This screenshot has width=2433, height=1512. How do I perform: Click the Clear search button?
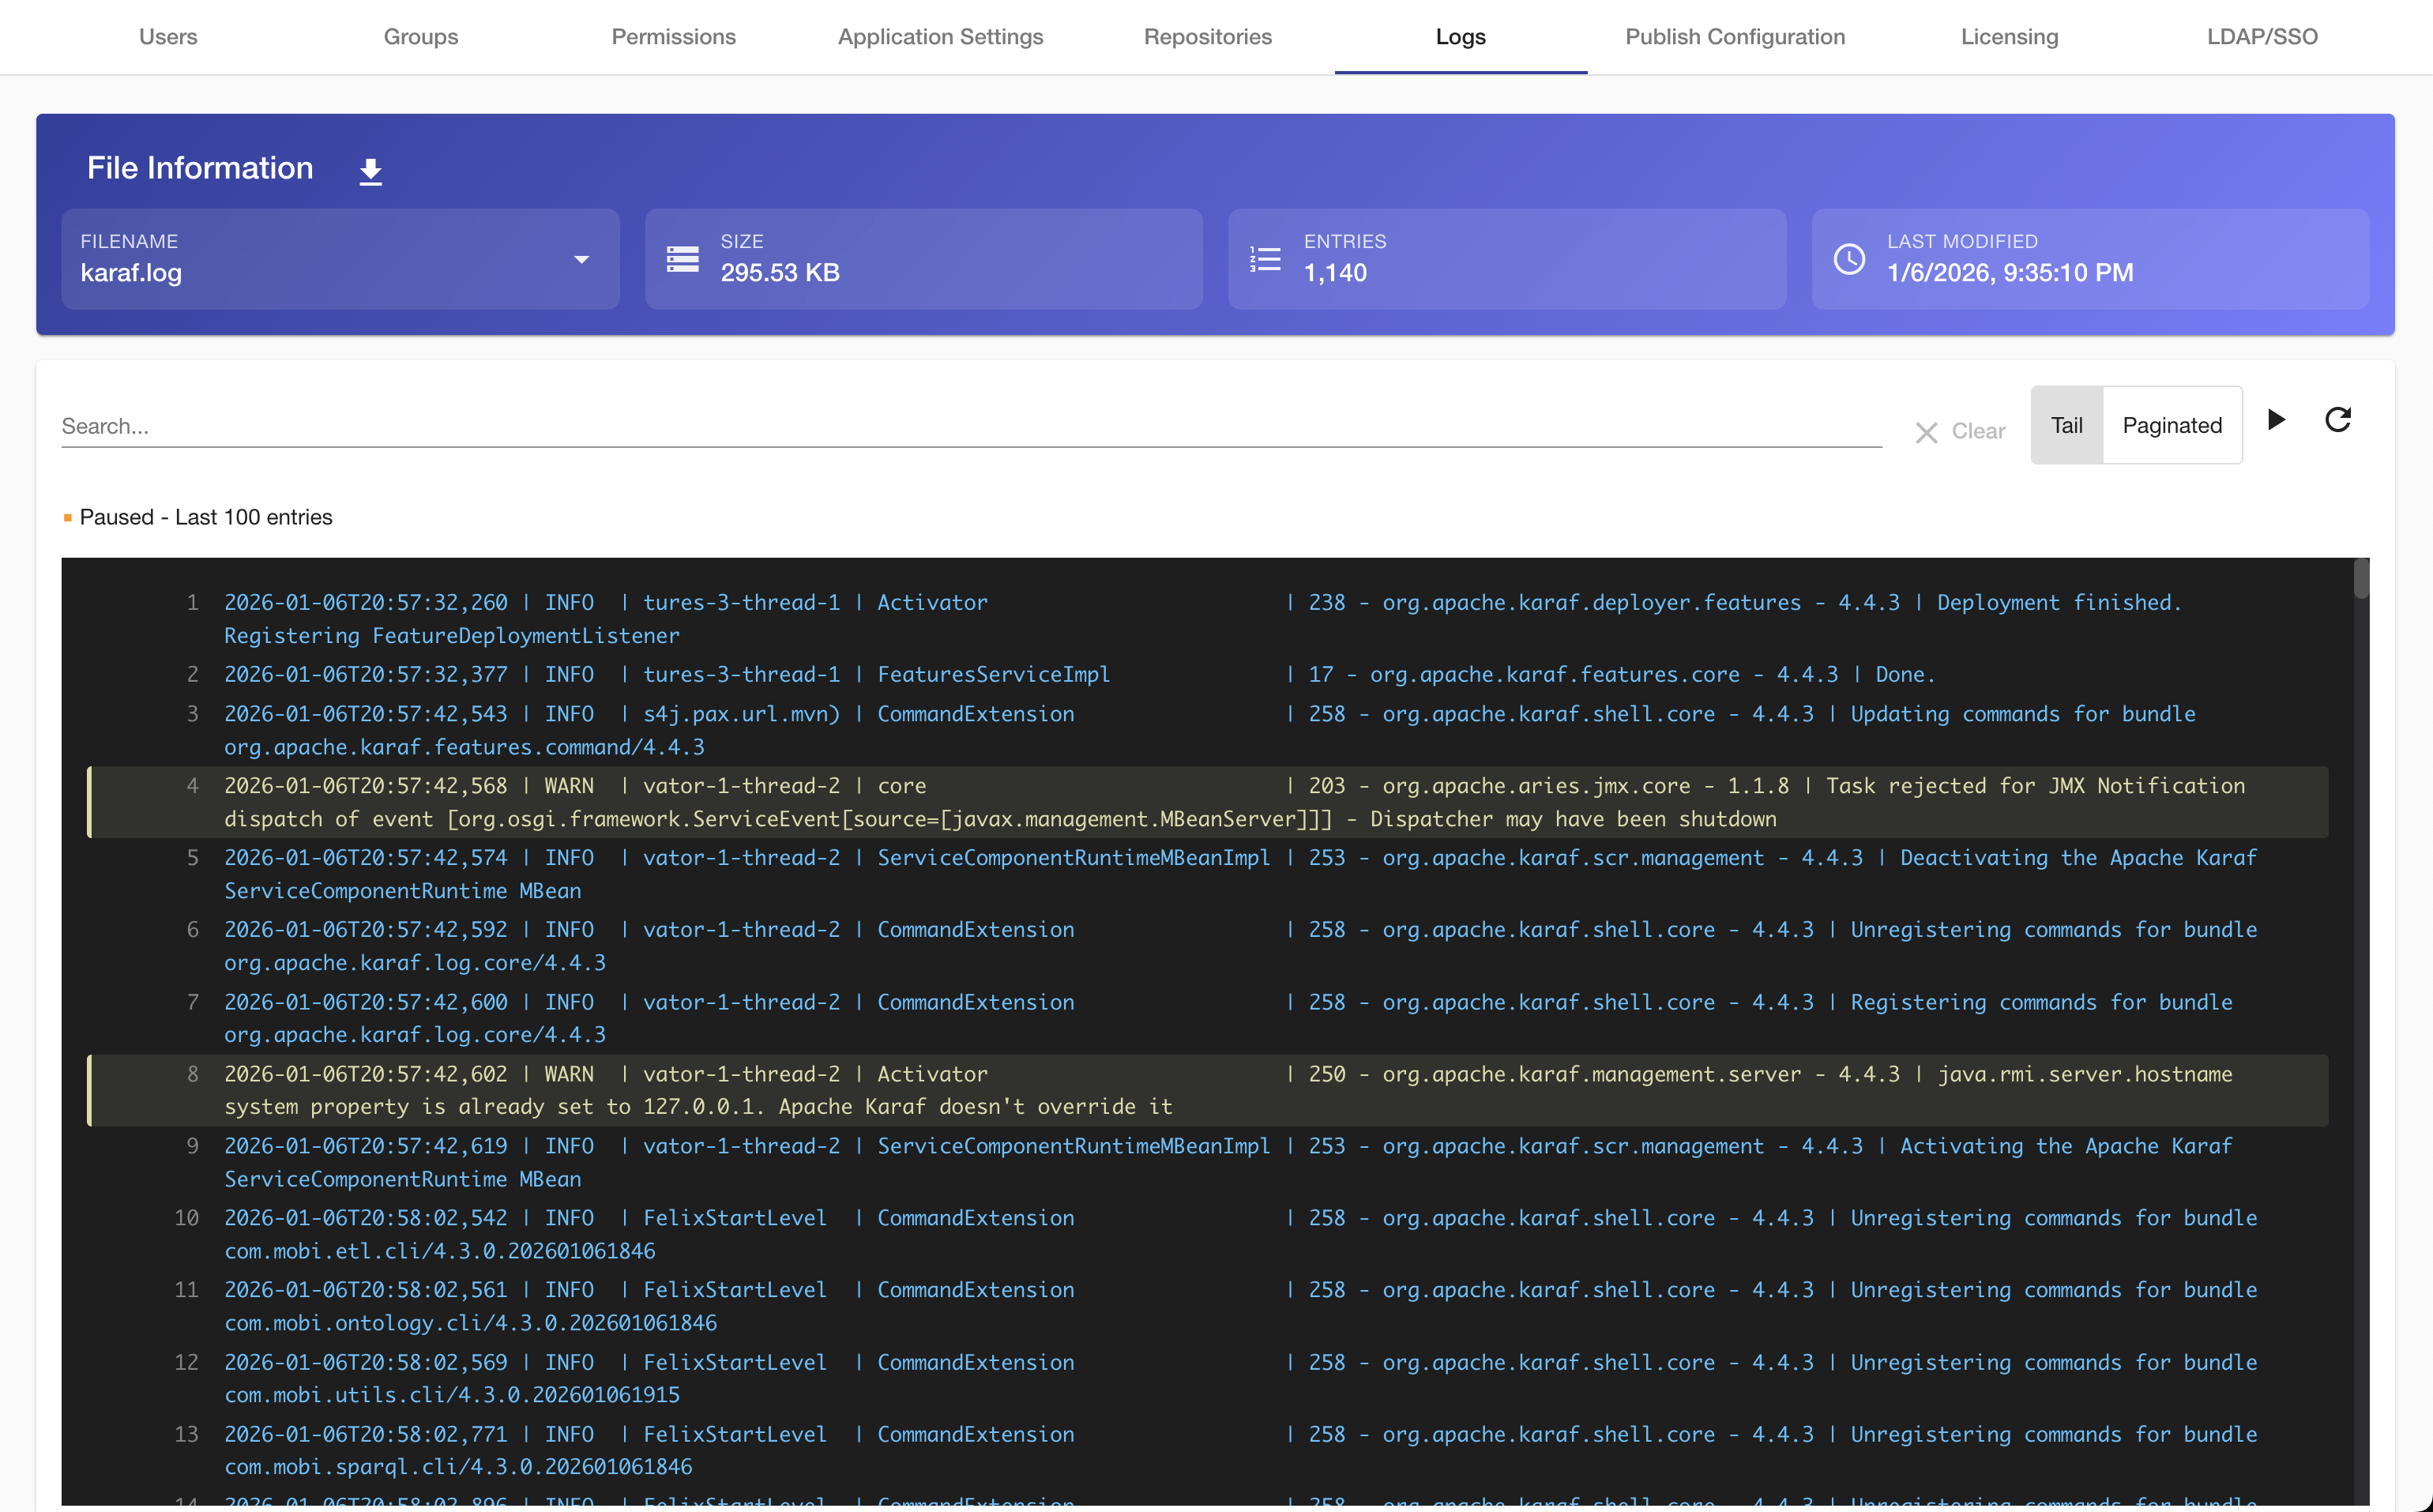point(1977,431)
